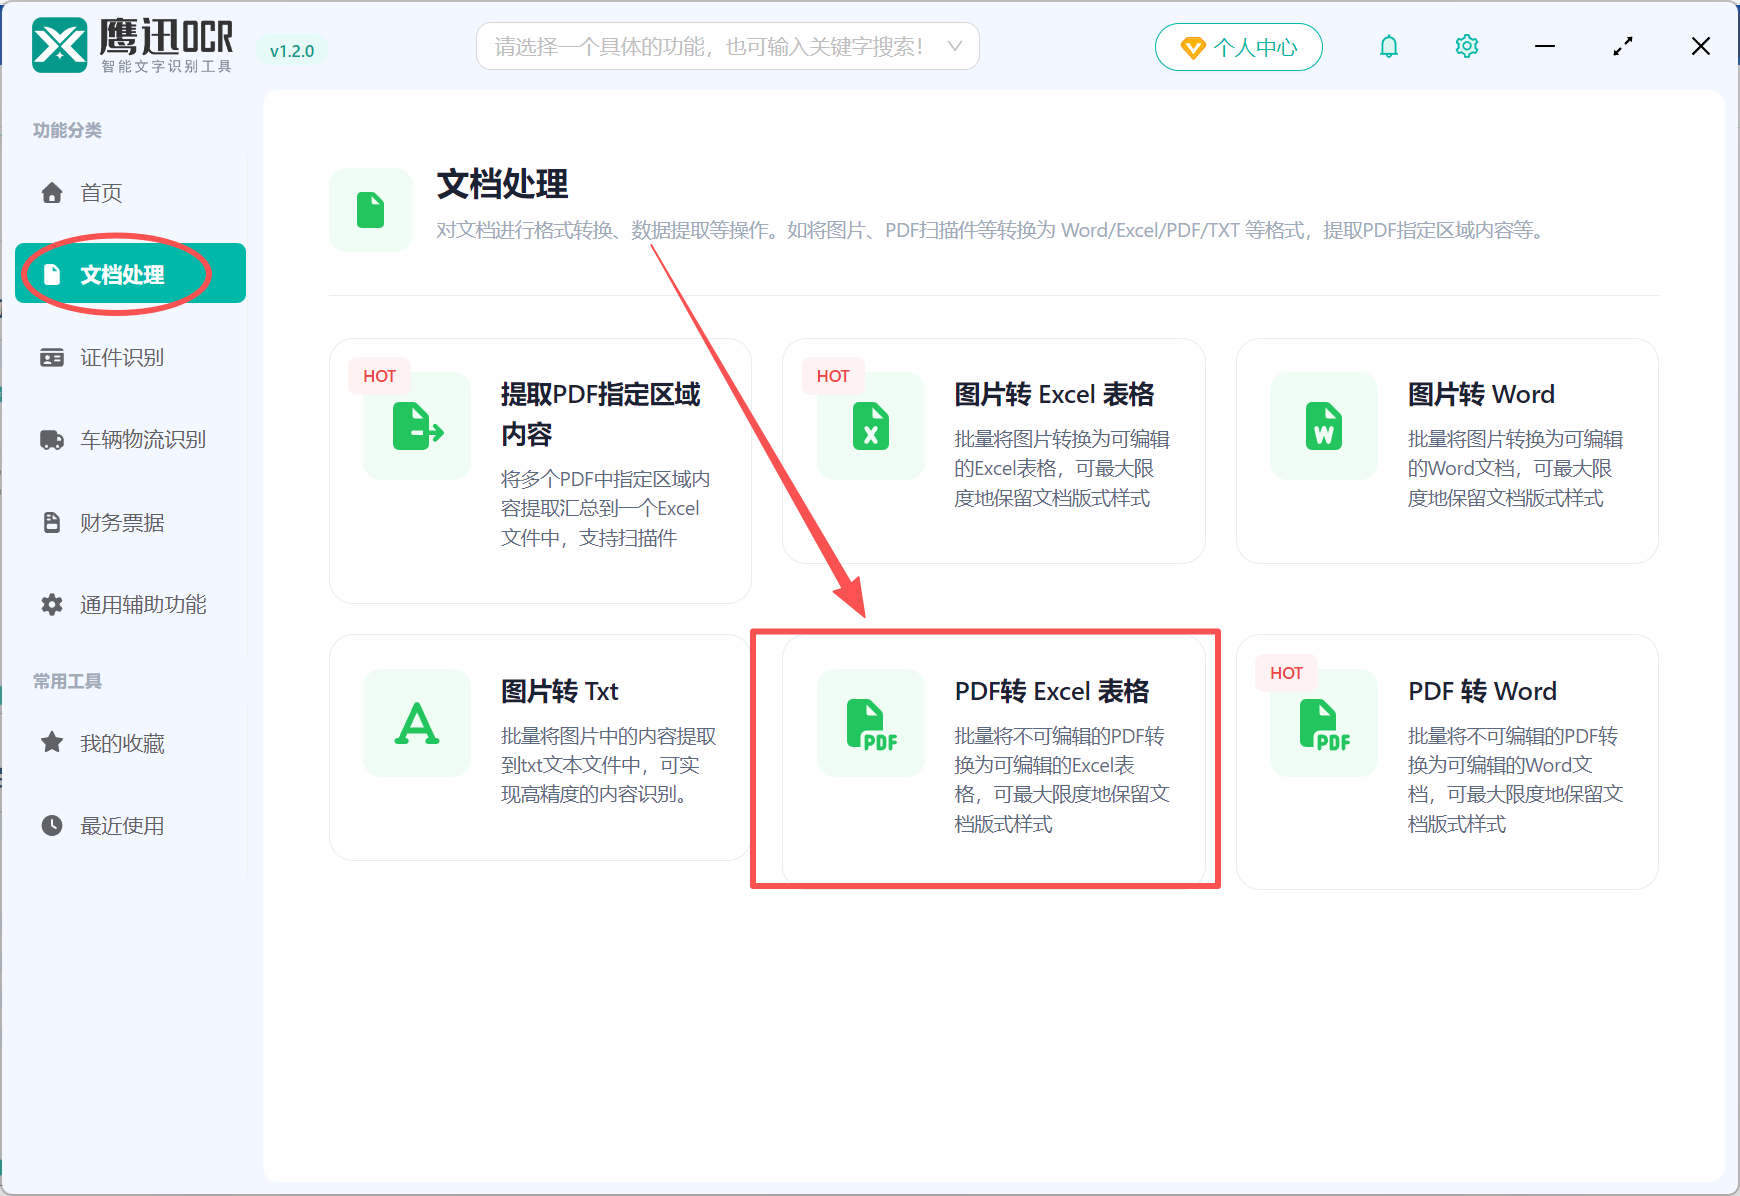Open the settings gear
This screenshot has height=1196, width=1740.
tap(1466, 46)
